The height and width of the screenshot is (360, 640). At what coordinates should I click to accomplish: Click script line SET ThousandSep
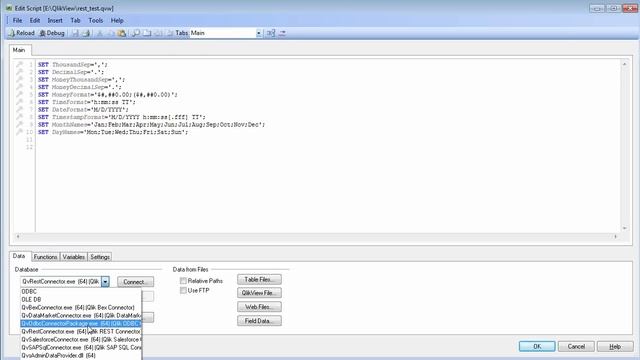pos(73,64)
